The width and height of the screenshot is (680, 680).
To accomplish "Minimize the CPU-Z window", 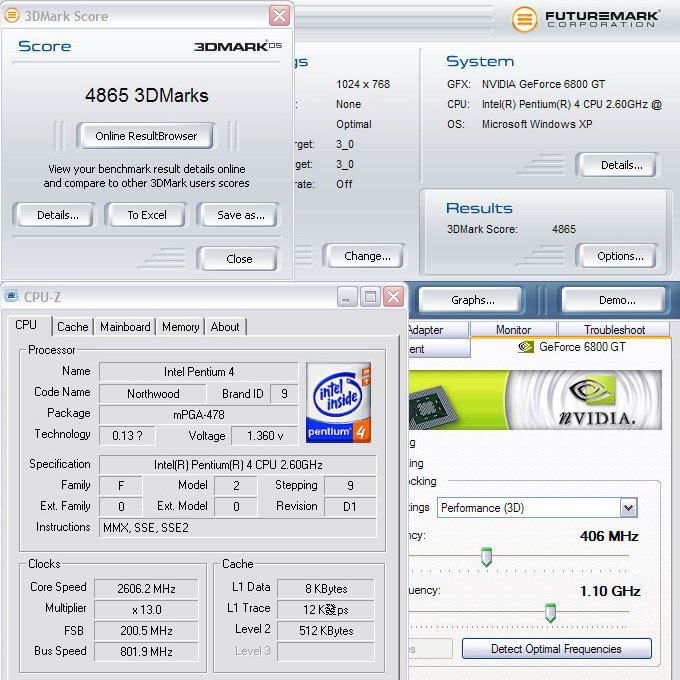I will point(347,297).
